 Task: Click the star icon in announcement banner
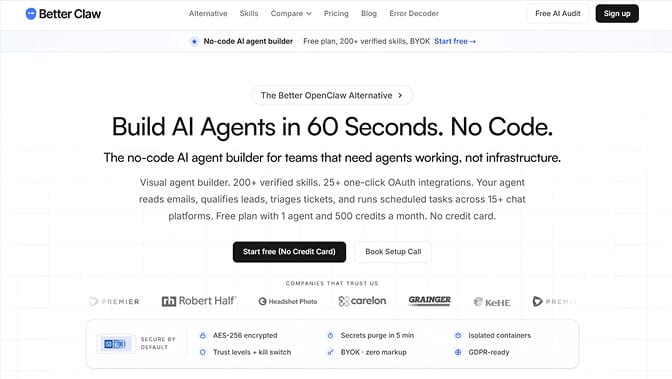(194, 41)
